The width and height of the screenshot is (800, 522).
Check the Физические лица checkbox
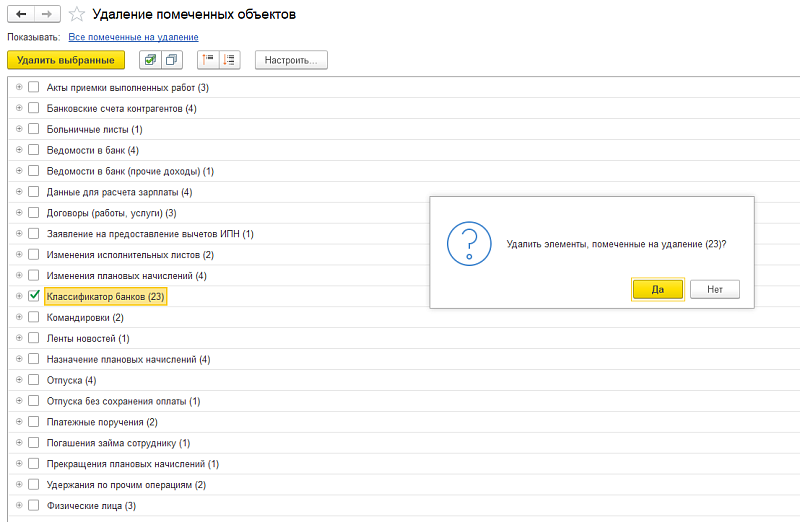coord(34,505)
